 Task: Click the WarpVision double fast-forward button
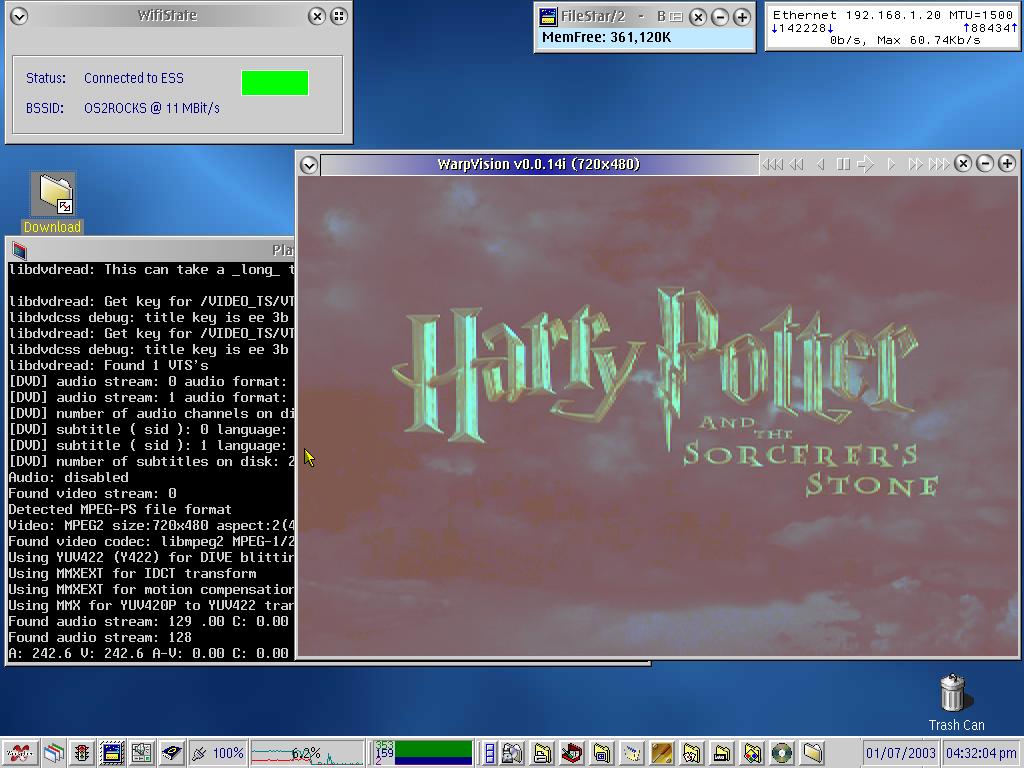[915, 164]
